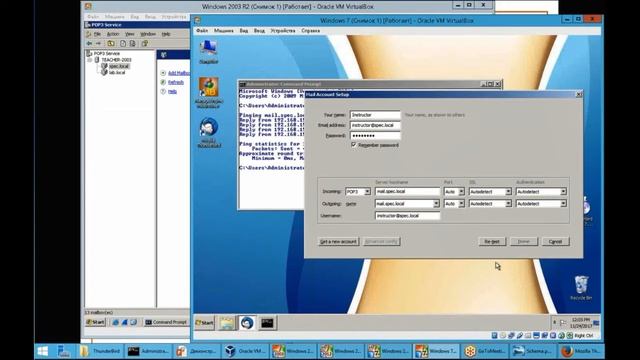Click Refresh link in POP3 Service
The image size is (640, 360).
[x=176, y=82]
